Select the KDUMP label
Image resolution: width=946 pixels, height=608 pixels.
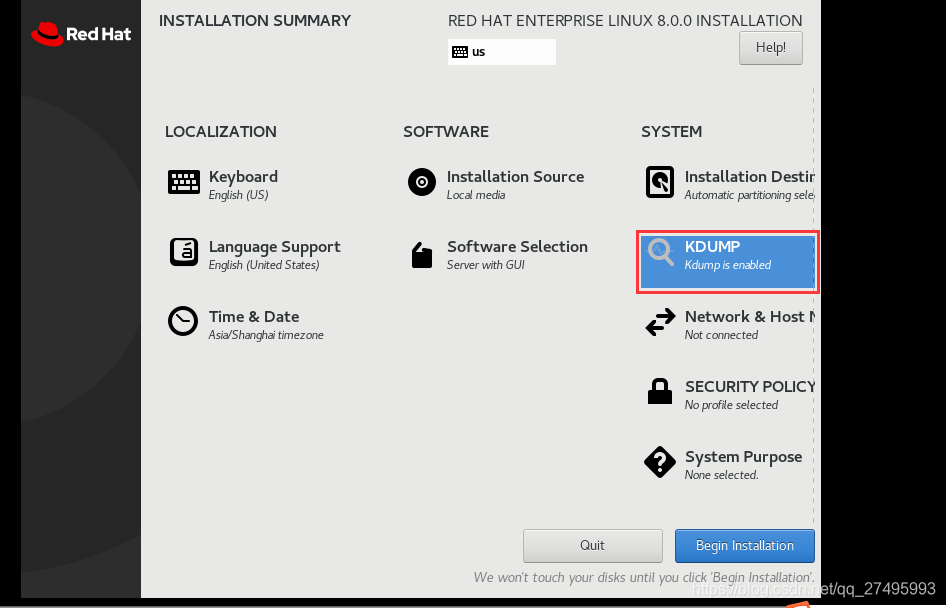713,246
